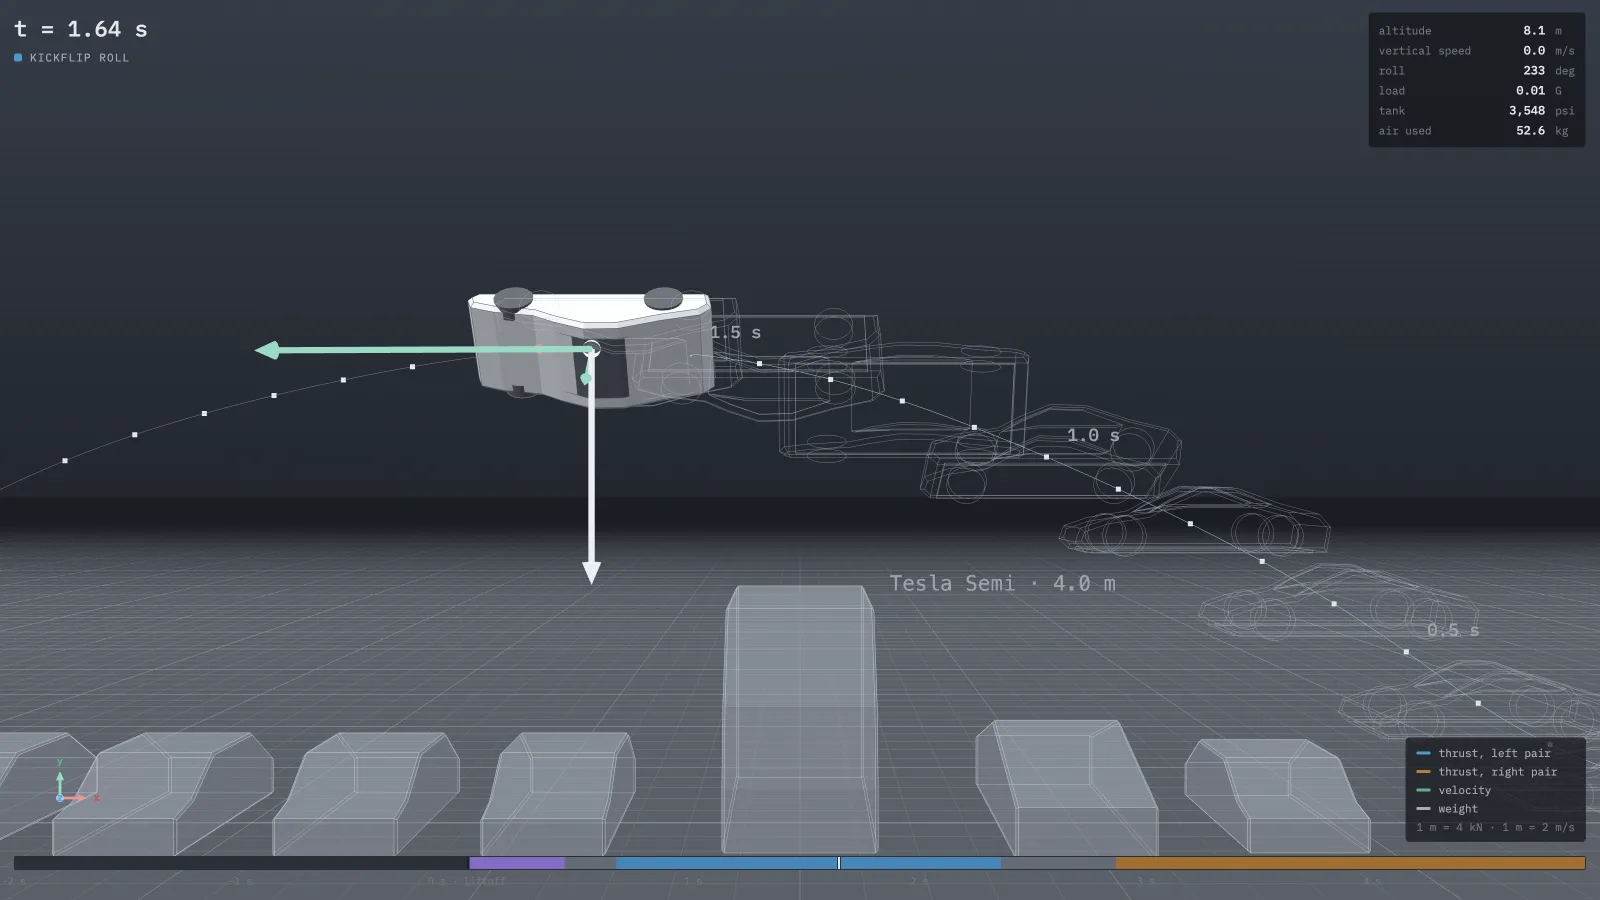Click the air used value '52.6'
This screenshot has height=900, width=1600.
pos(1530,131)
